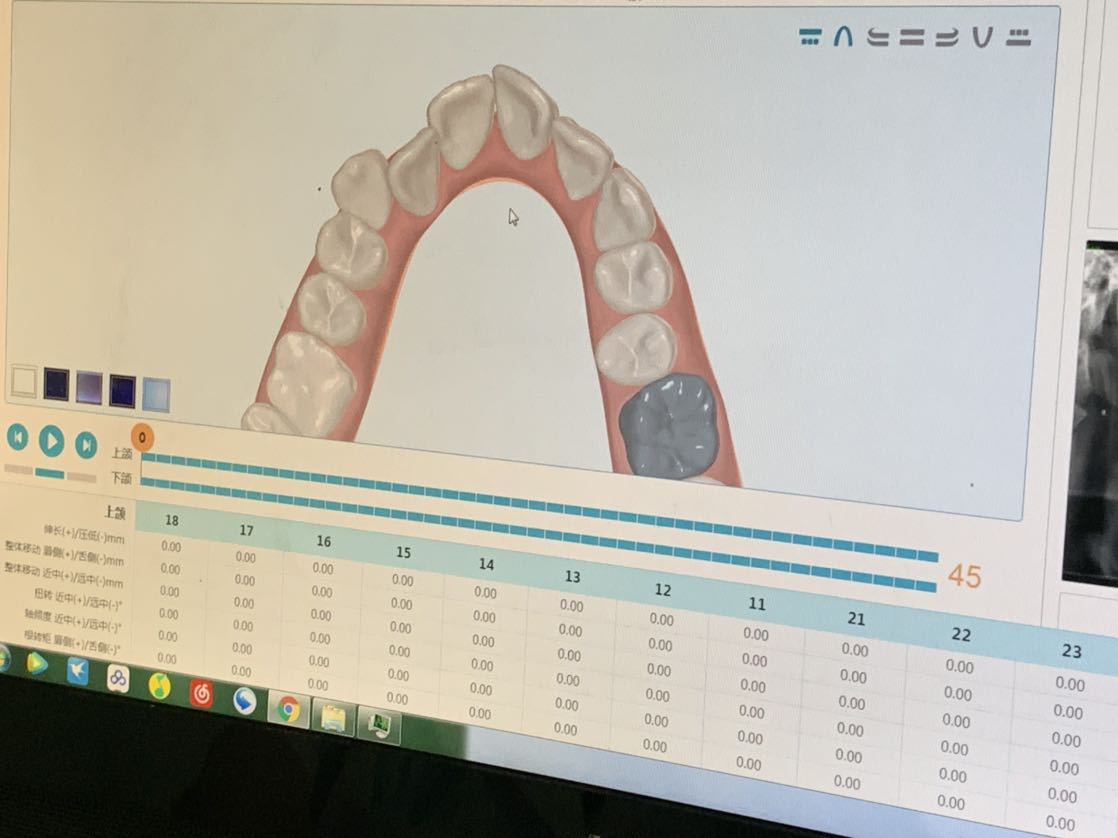Choose the left-curving side jaw view icon

[878, 36]
